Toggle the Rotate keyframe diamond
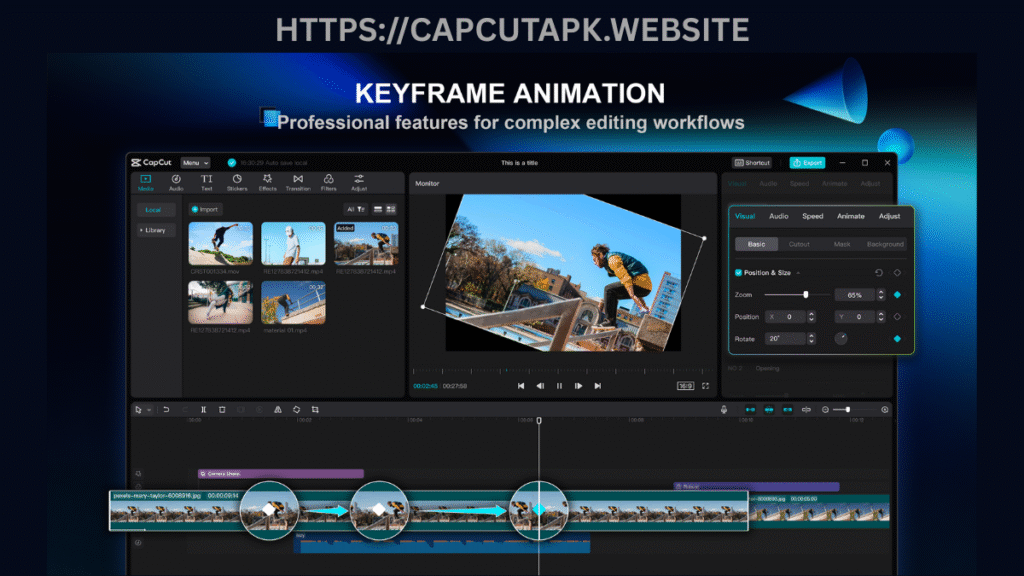 coord(897,338)
